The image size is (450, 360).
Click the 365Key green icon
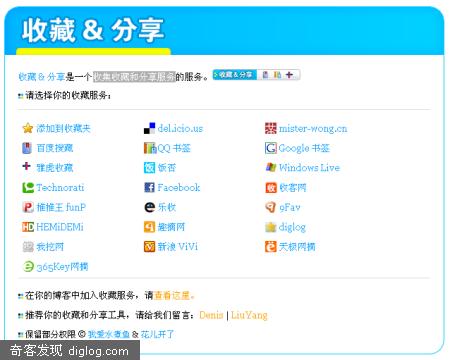tap(28, 266)
